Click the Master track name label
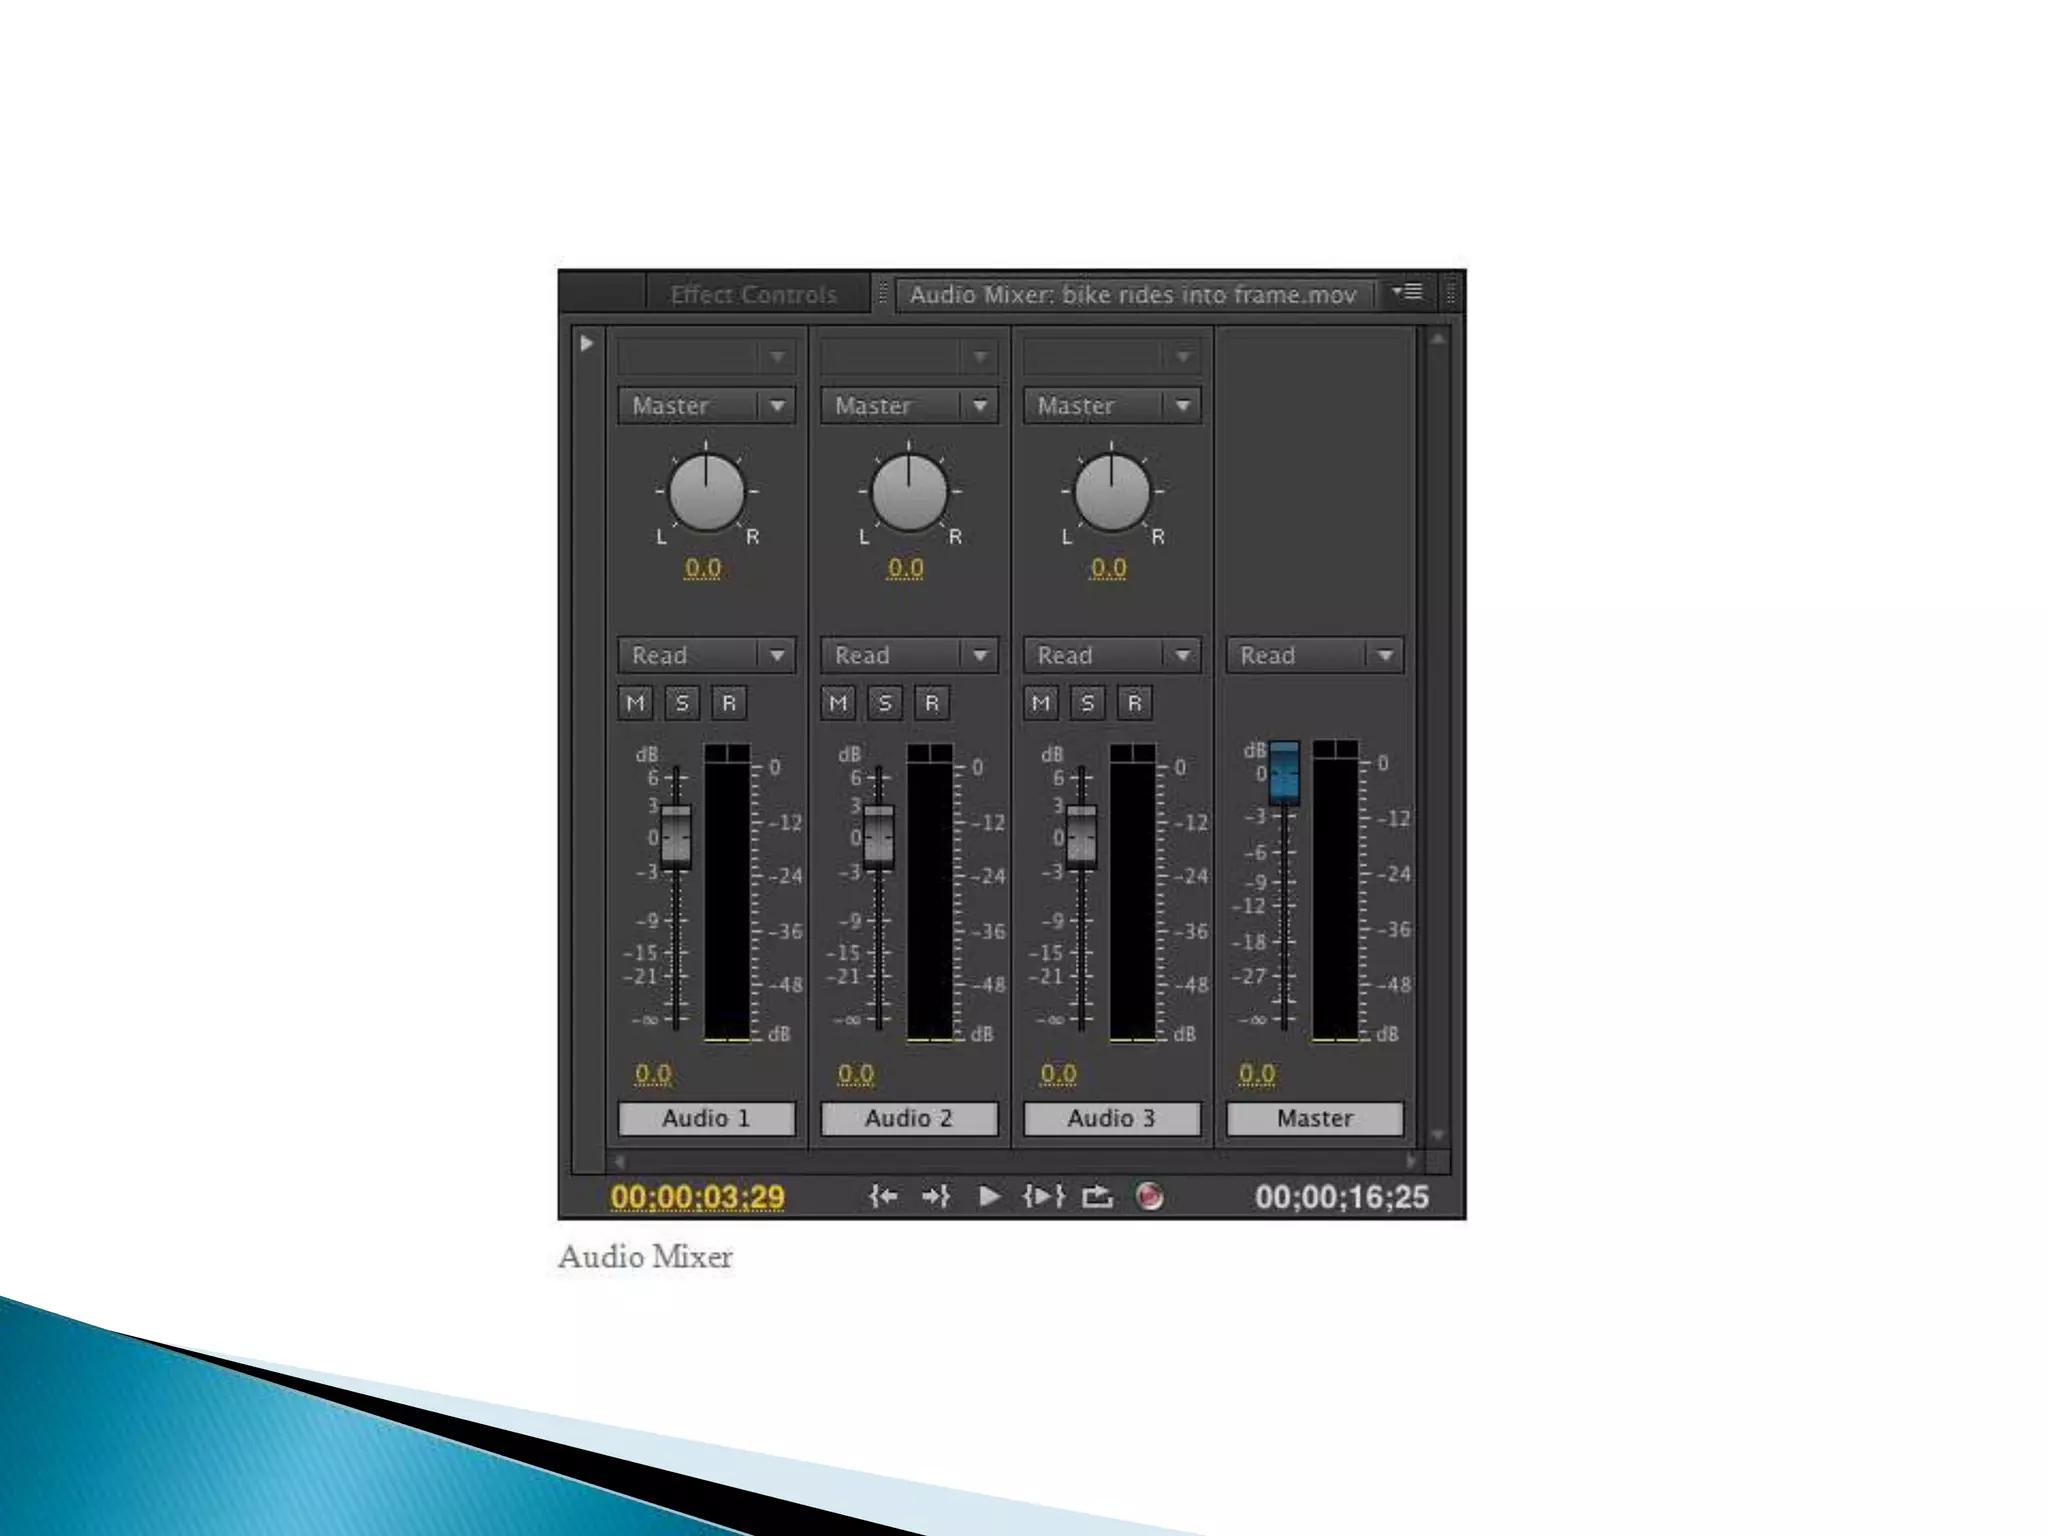 click(1314, 1118)
